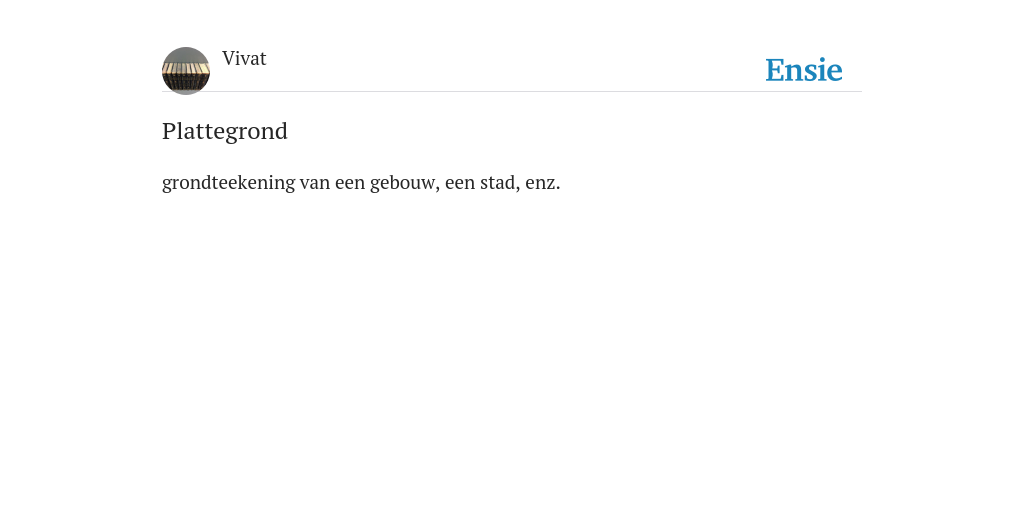Image resolution: width=1024 pixels, height=512 pixels.
Task: Click the word stad in the definition
Action: pos(500,183)
